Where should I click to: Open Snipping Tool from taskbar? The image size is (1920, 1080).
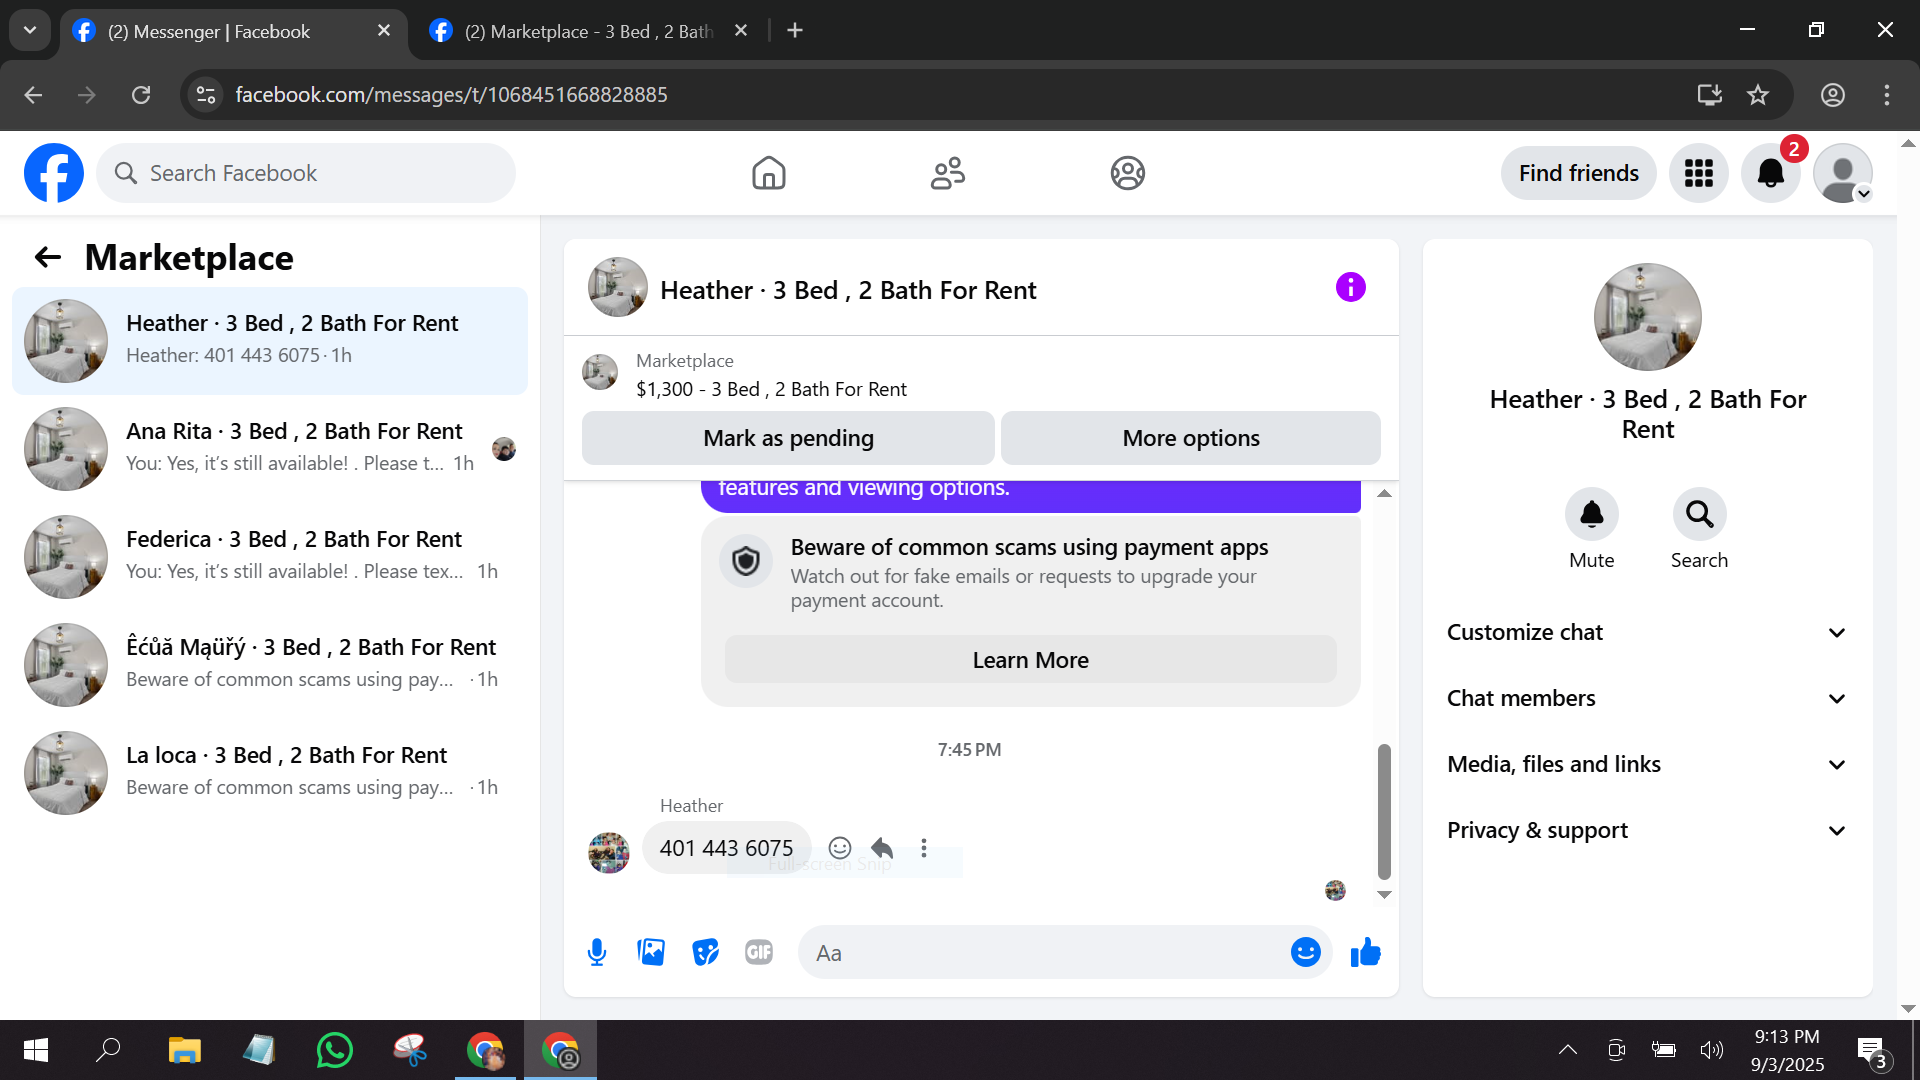click(x=410, y=1050)
